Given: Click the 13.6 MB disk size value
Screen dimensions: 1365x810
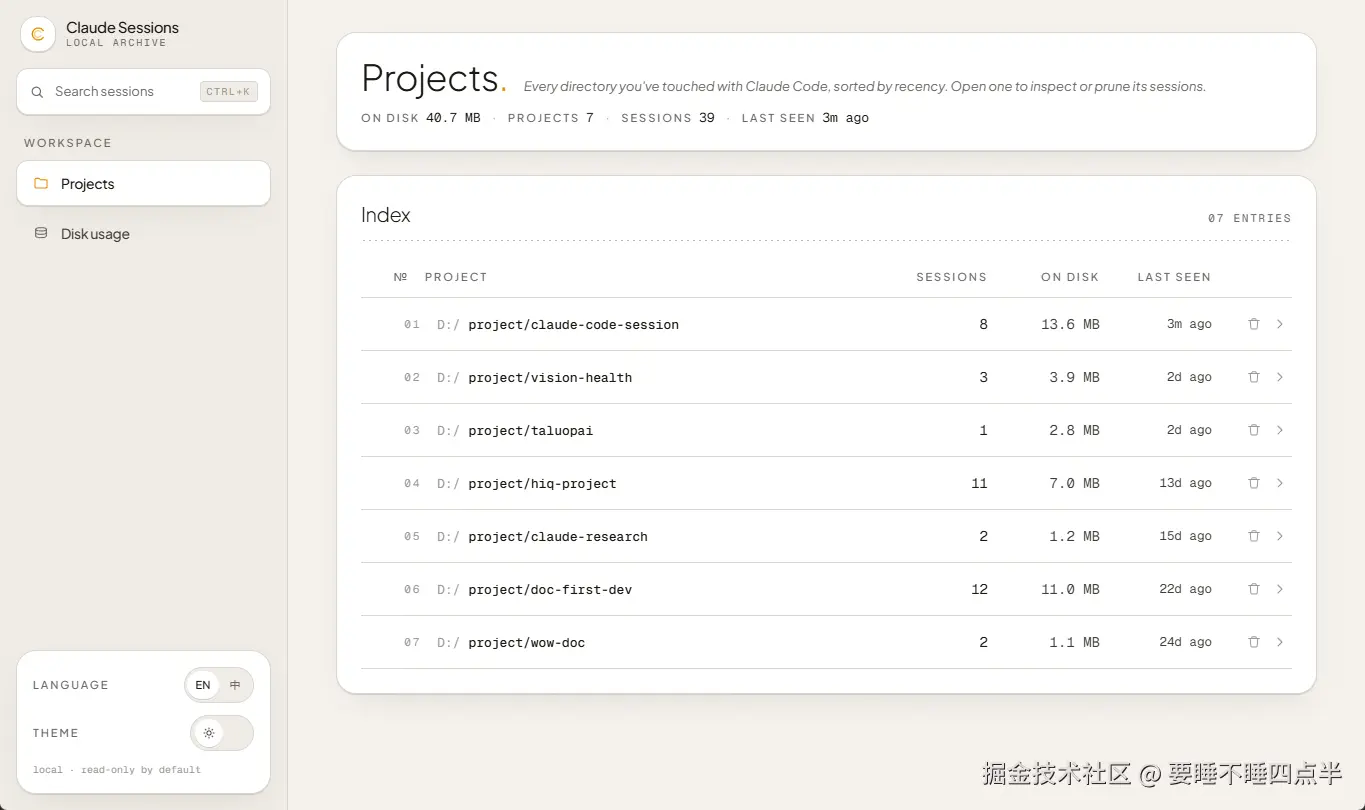Looking at the screenshot, I should (1070, 324).
